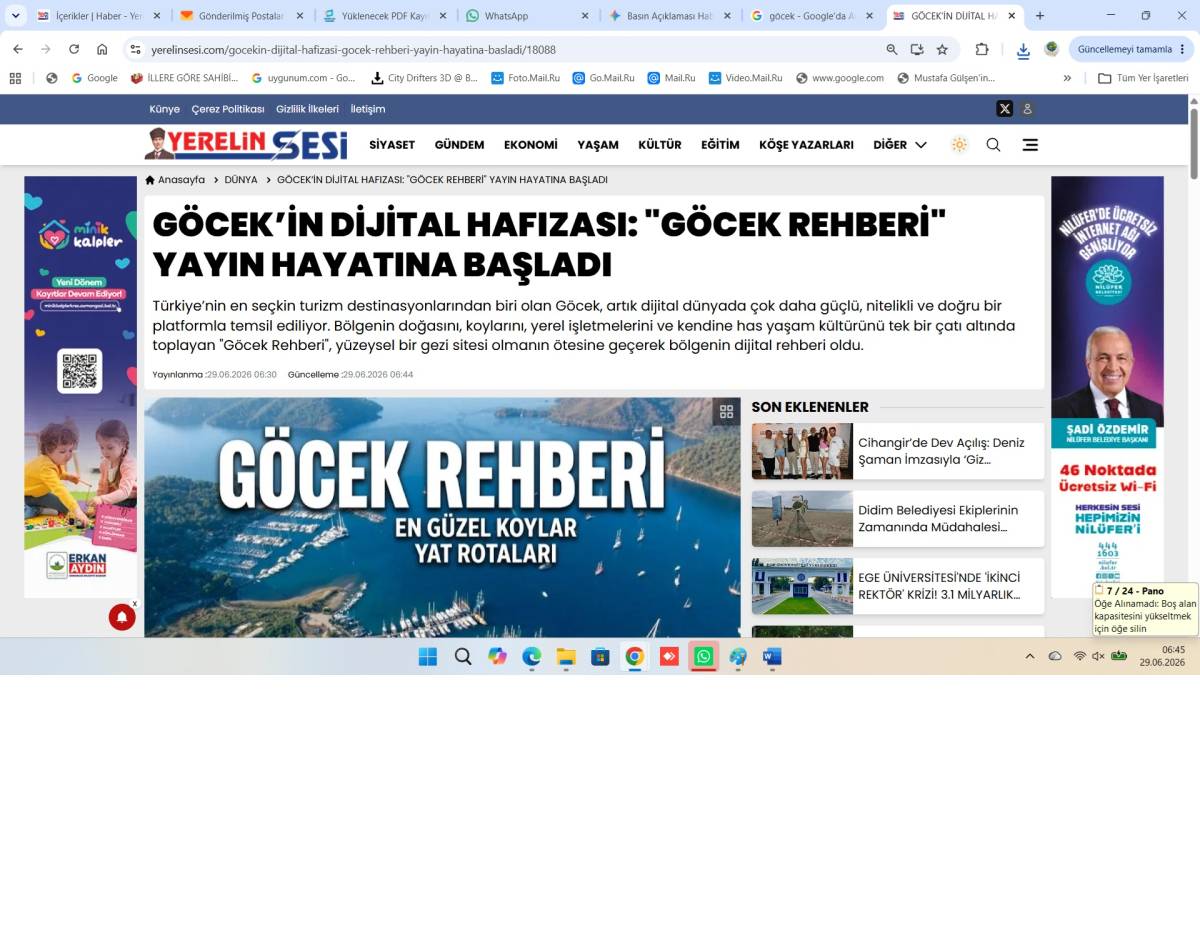Open the Gizlilik İlkeleri link
Viewport: 1200px width, 940px height.
point(307,109)
